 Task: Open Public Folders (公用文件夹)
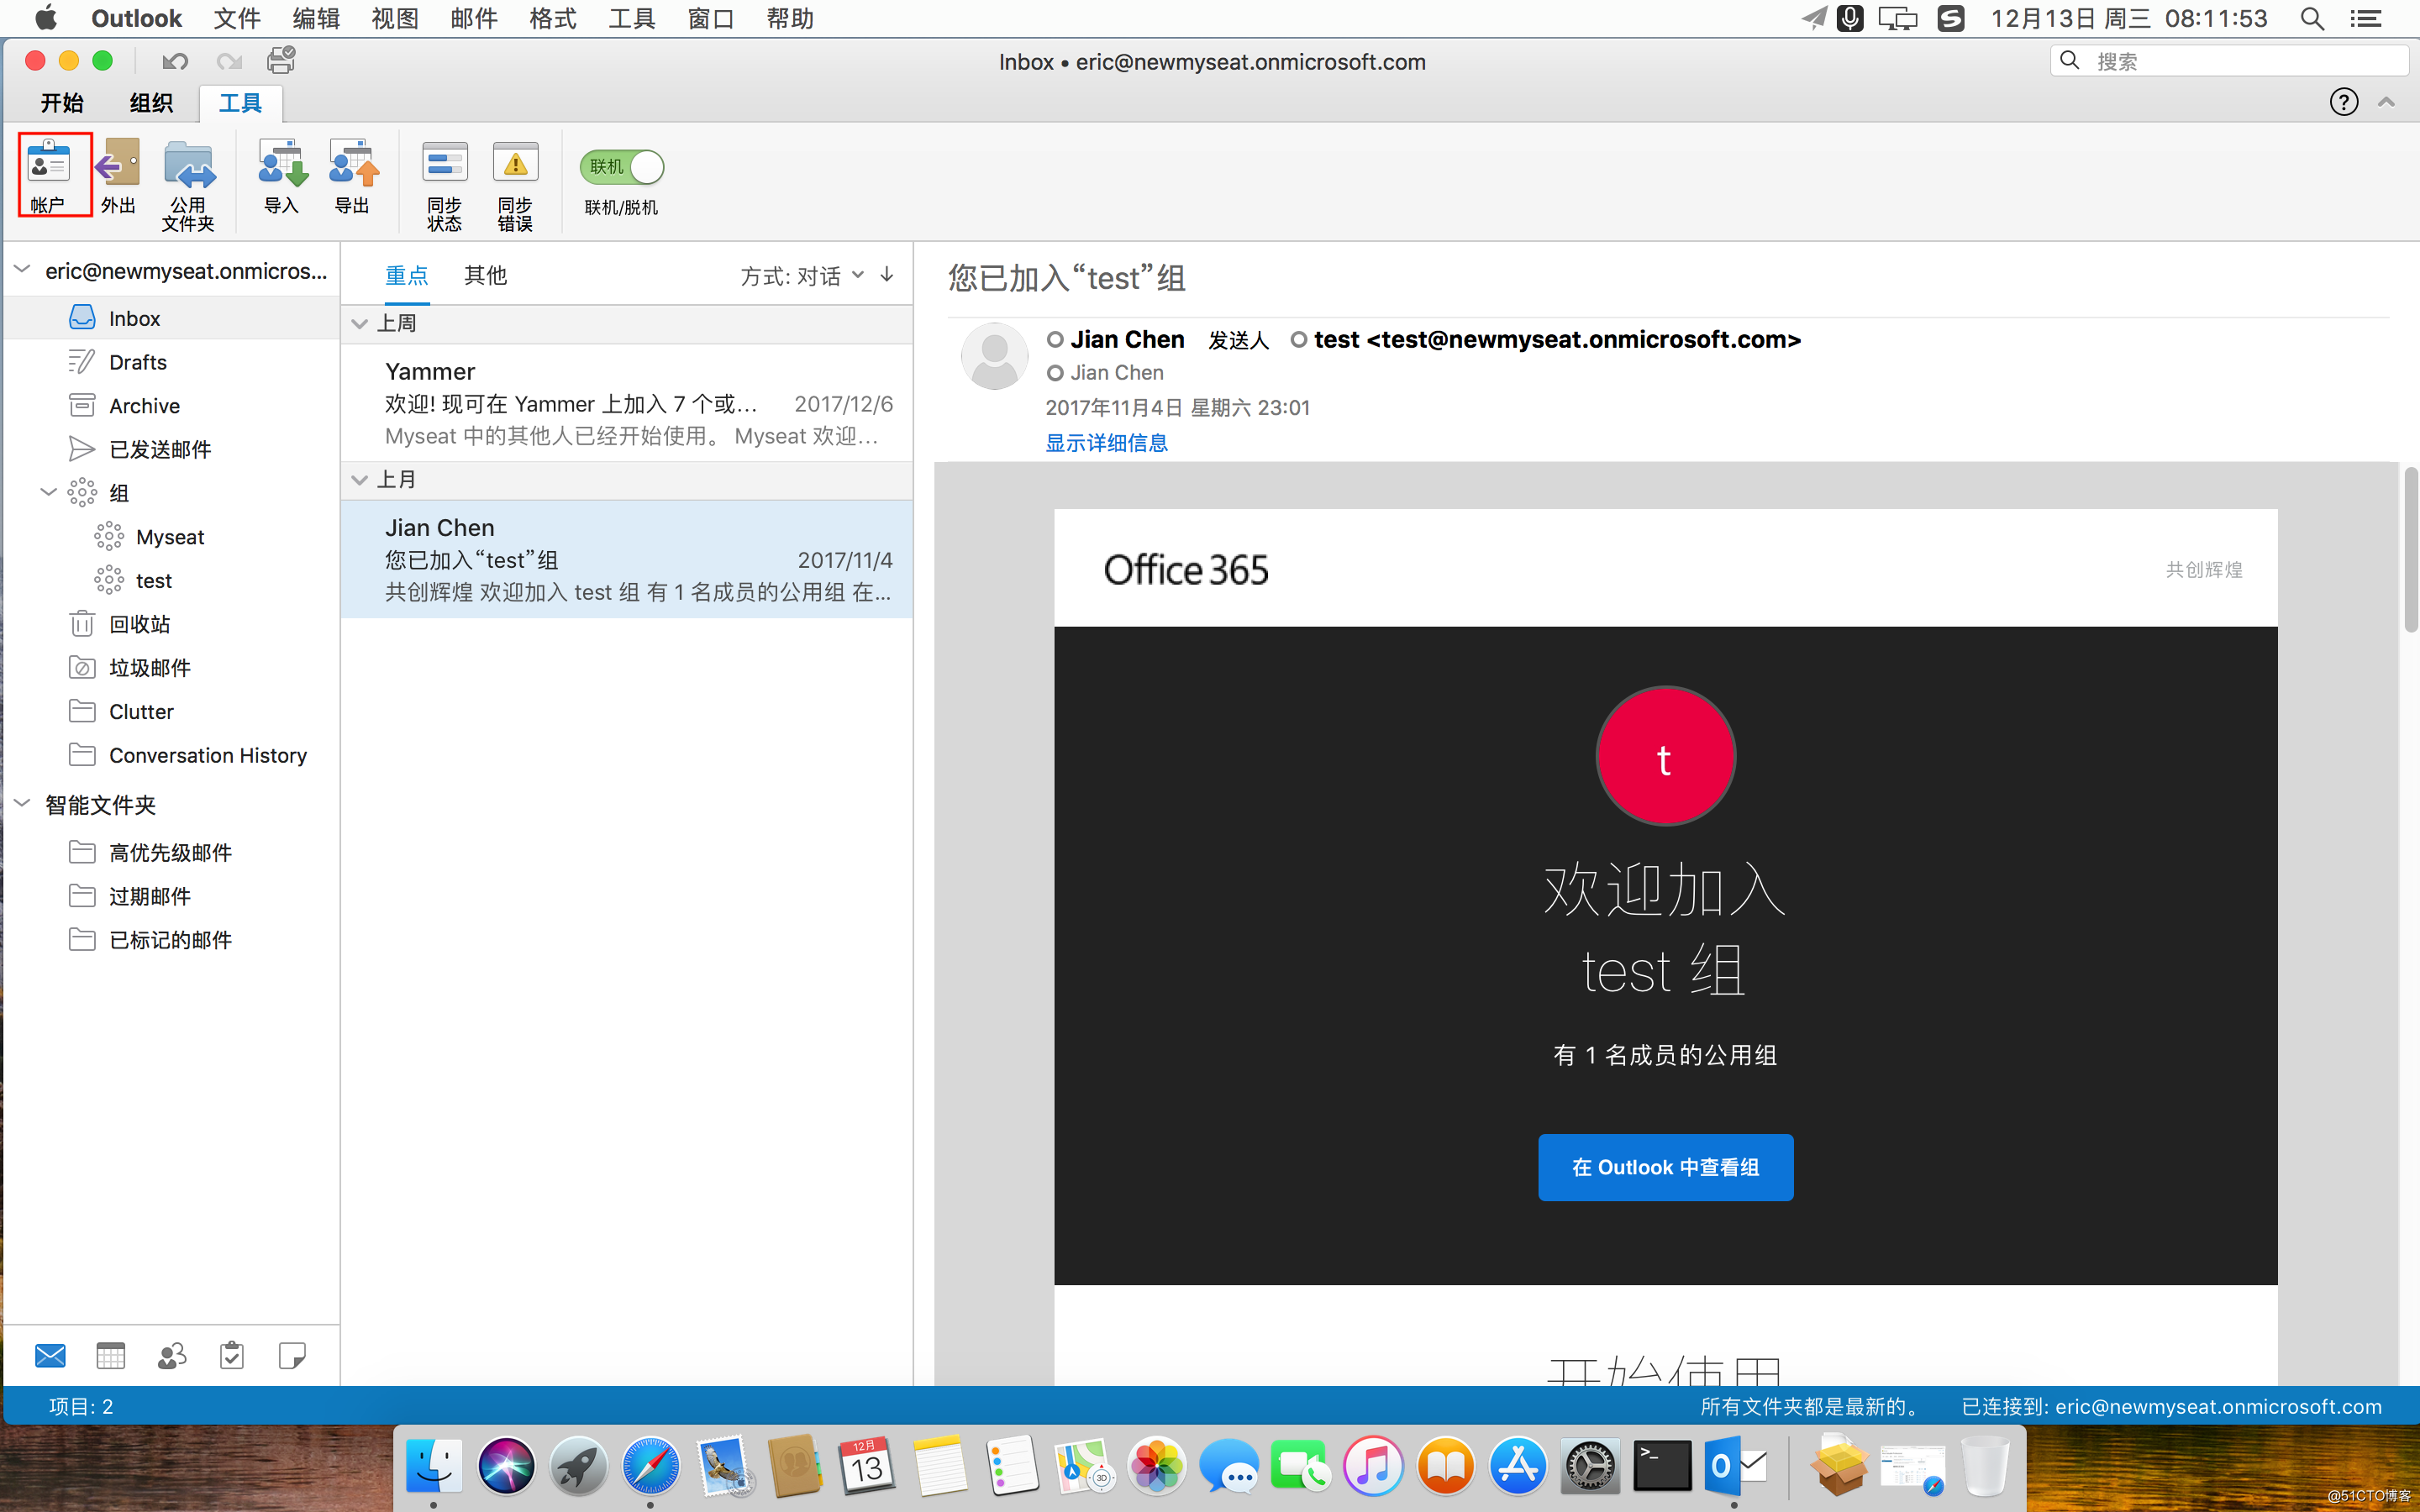189,184
